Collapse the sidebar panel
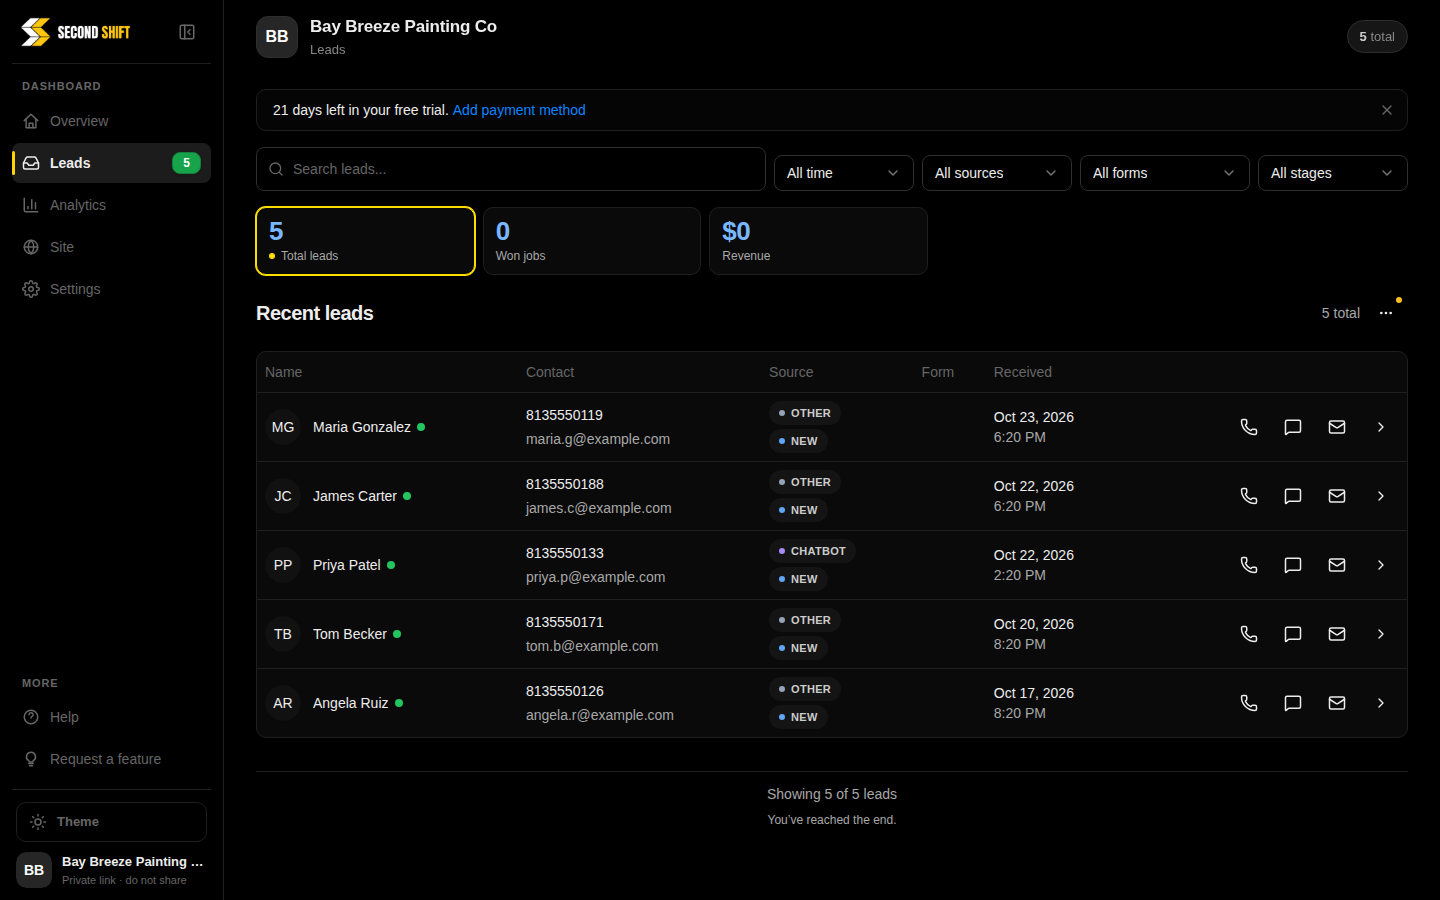This screenshot has width=1440, height=900. 187,32
